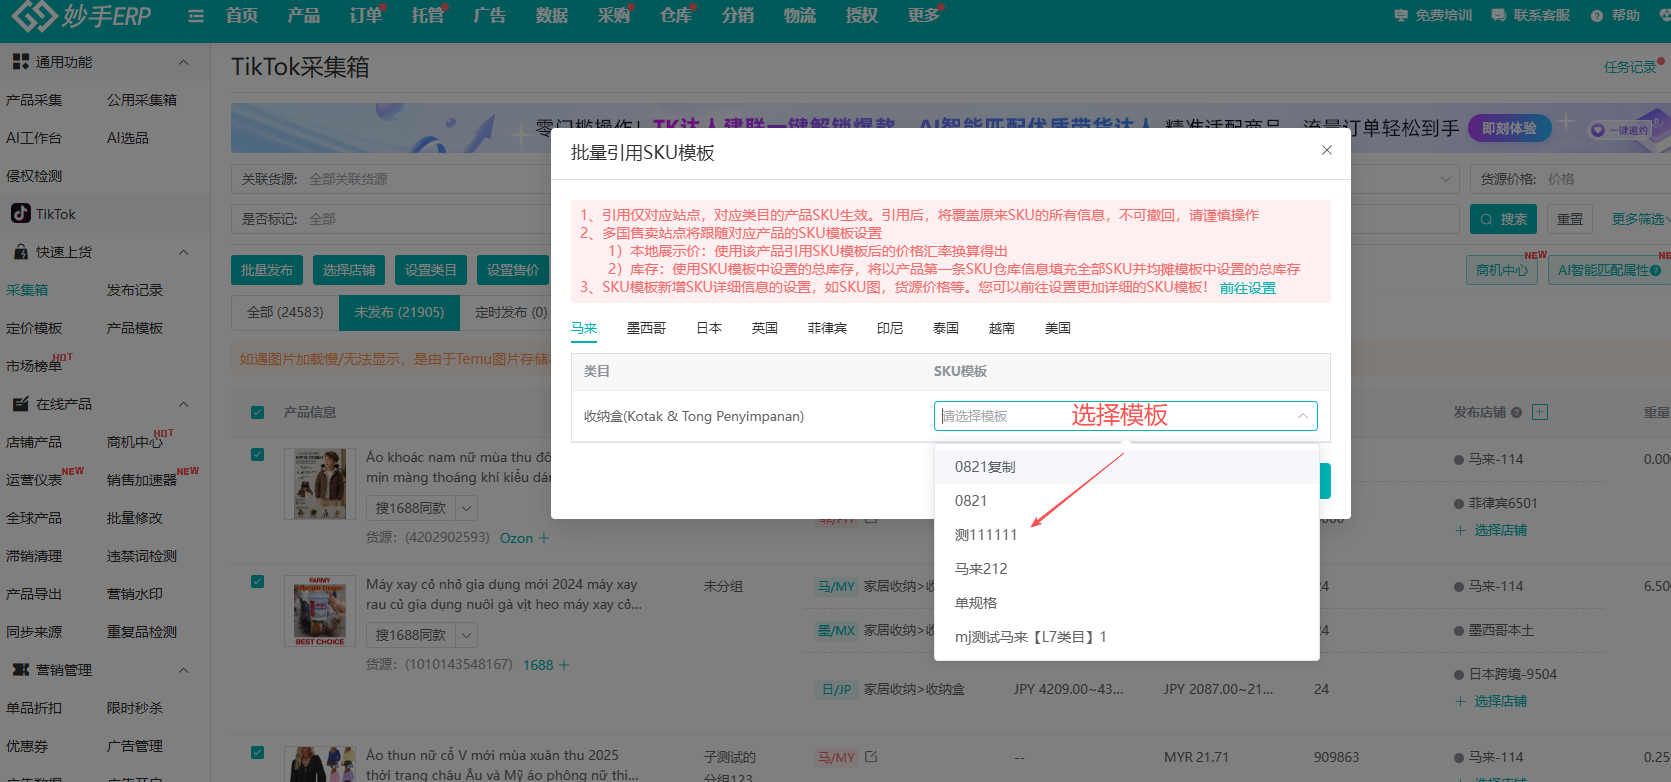The image size is (1671, 782).
Task: Open 任务记录 link
Action: coord(1630,67)
